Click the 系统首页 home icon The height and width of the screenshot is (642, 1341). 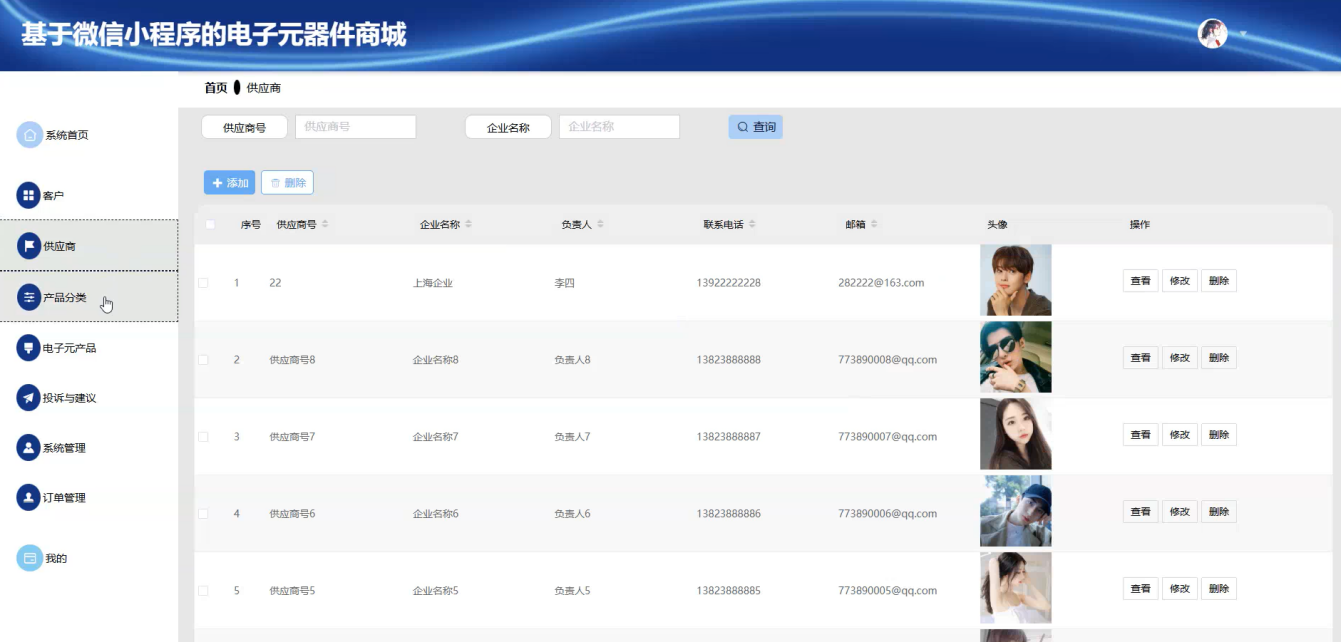click(x=30, y=135)
